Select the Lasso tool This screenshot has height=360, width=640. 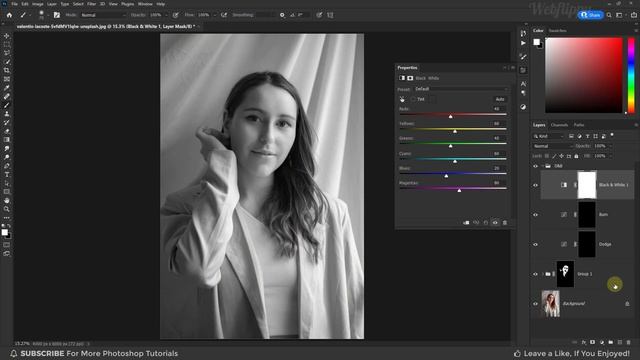pyautogui.click(x=7, y=53)
